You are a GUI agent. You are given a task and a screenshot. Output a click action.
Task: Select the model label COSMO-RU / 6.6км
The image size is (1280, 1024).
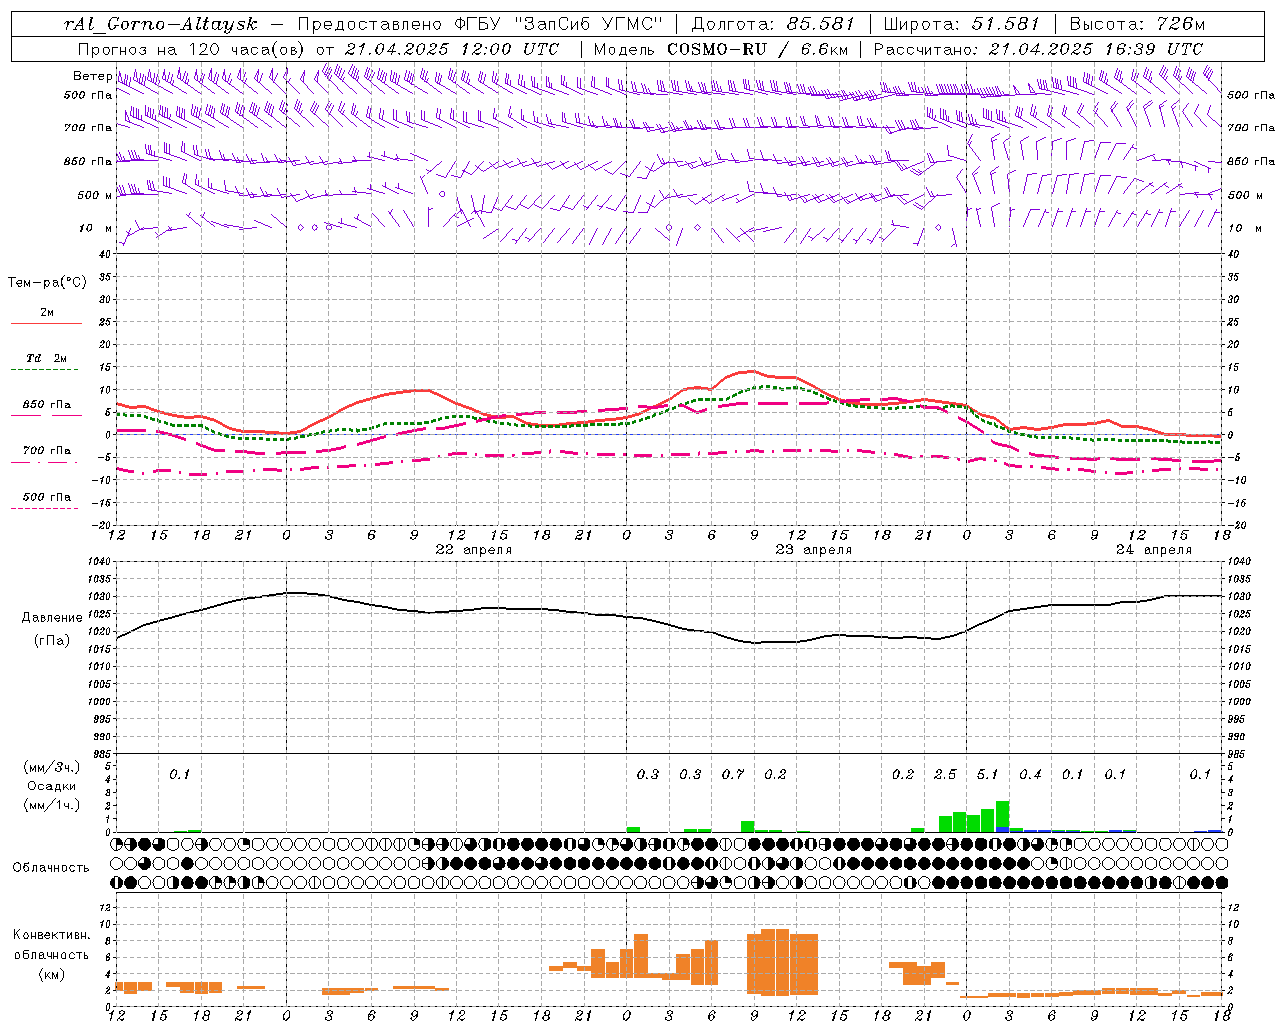(757, 49)
